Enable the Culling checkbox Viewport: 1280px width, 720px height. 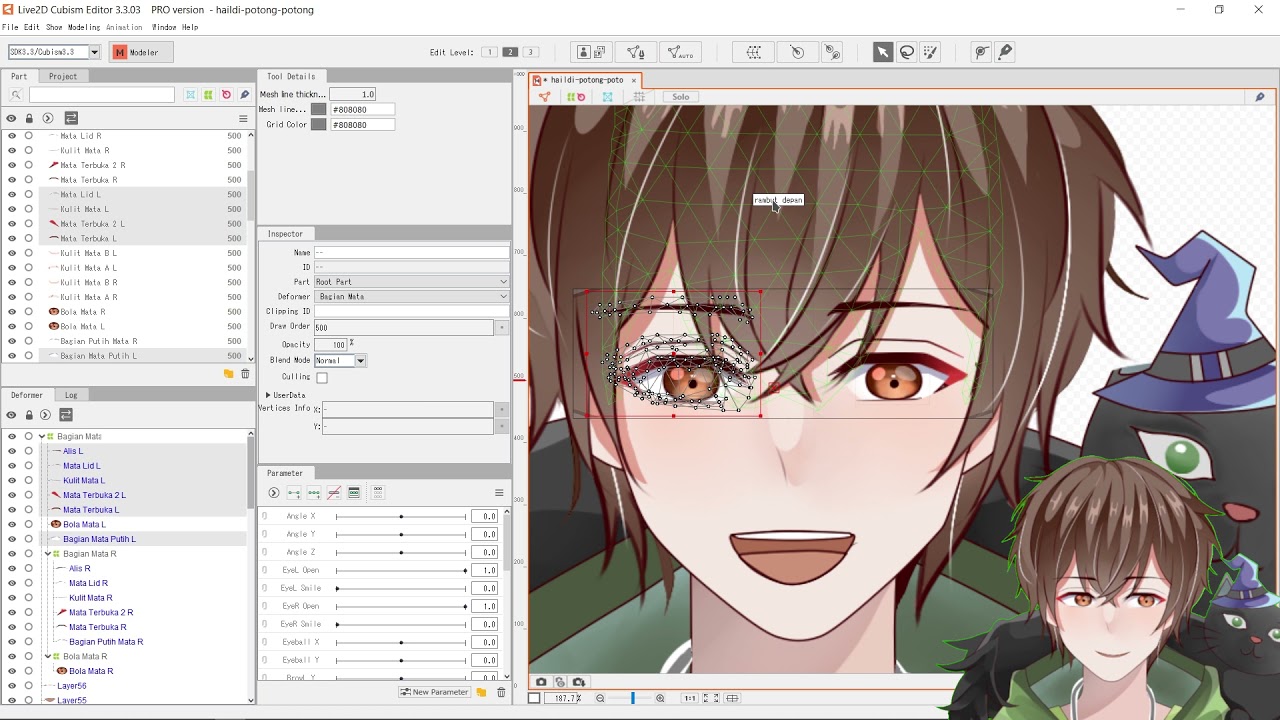pos(322,377)
